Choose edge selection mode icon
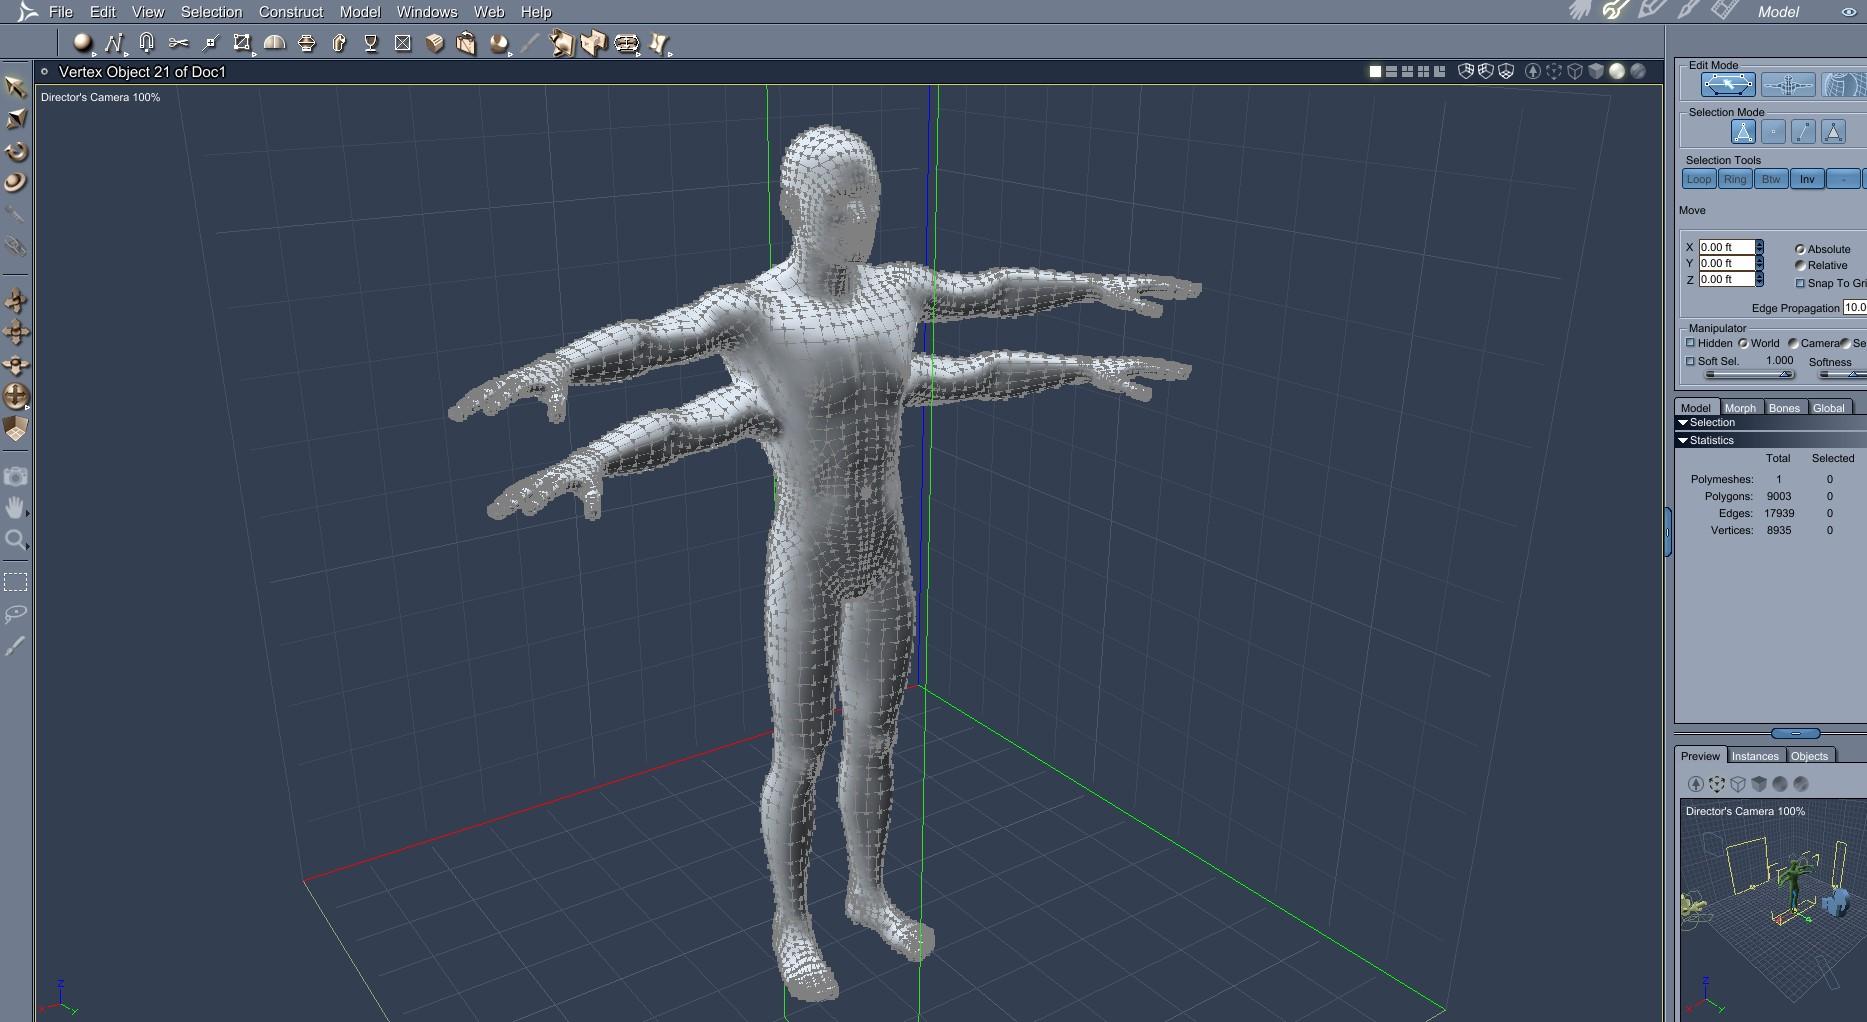This screenshot has width=1867, height=1022. (1803, 131)
